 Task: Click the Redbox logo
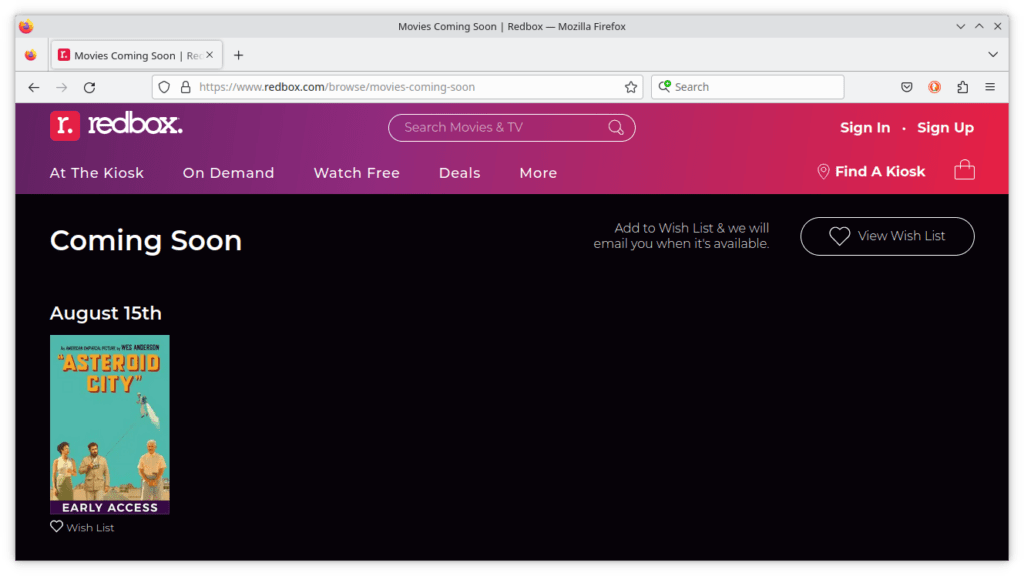(116, 125)
